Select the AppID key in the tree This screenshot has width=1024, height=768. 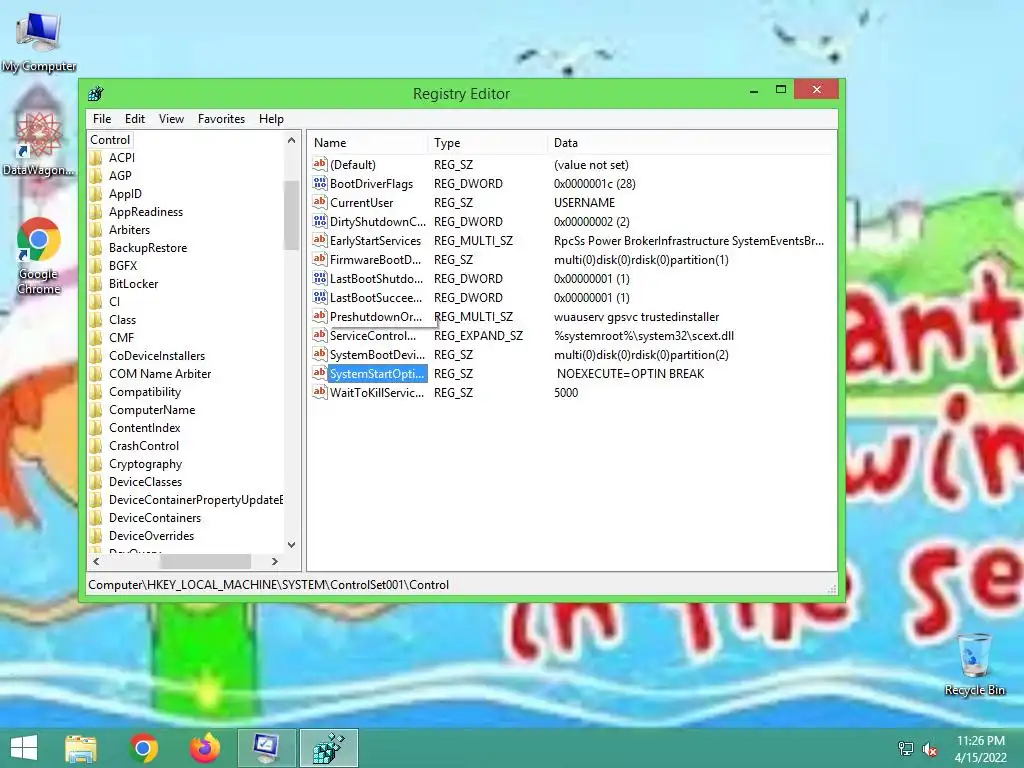point(125,194)
